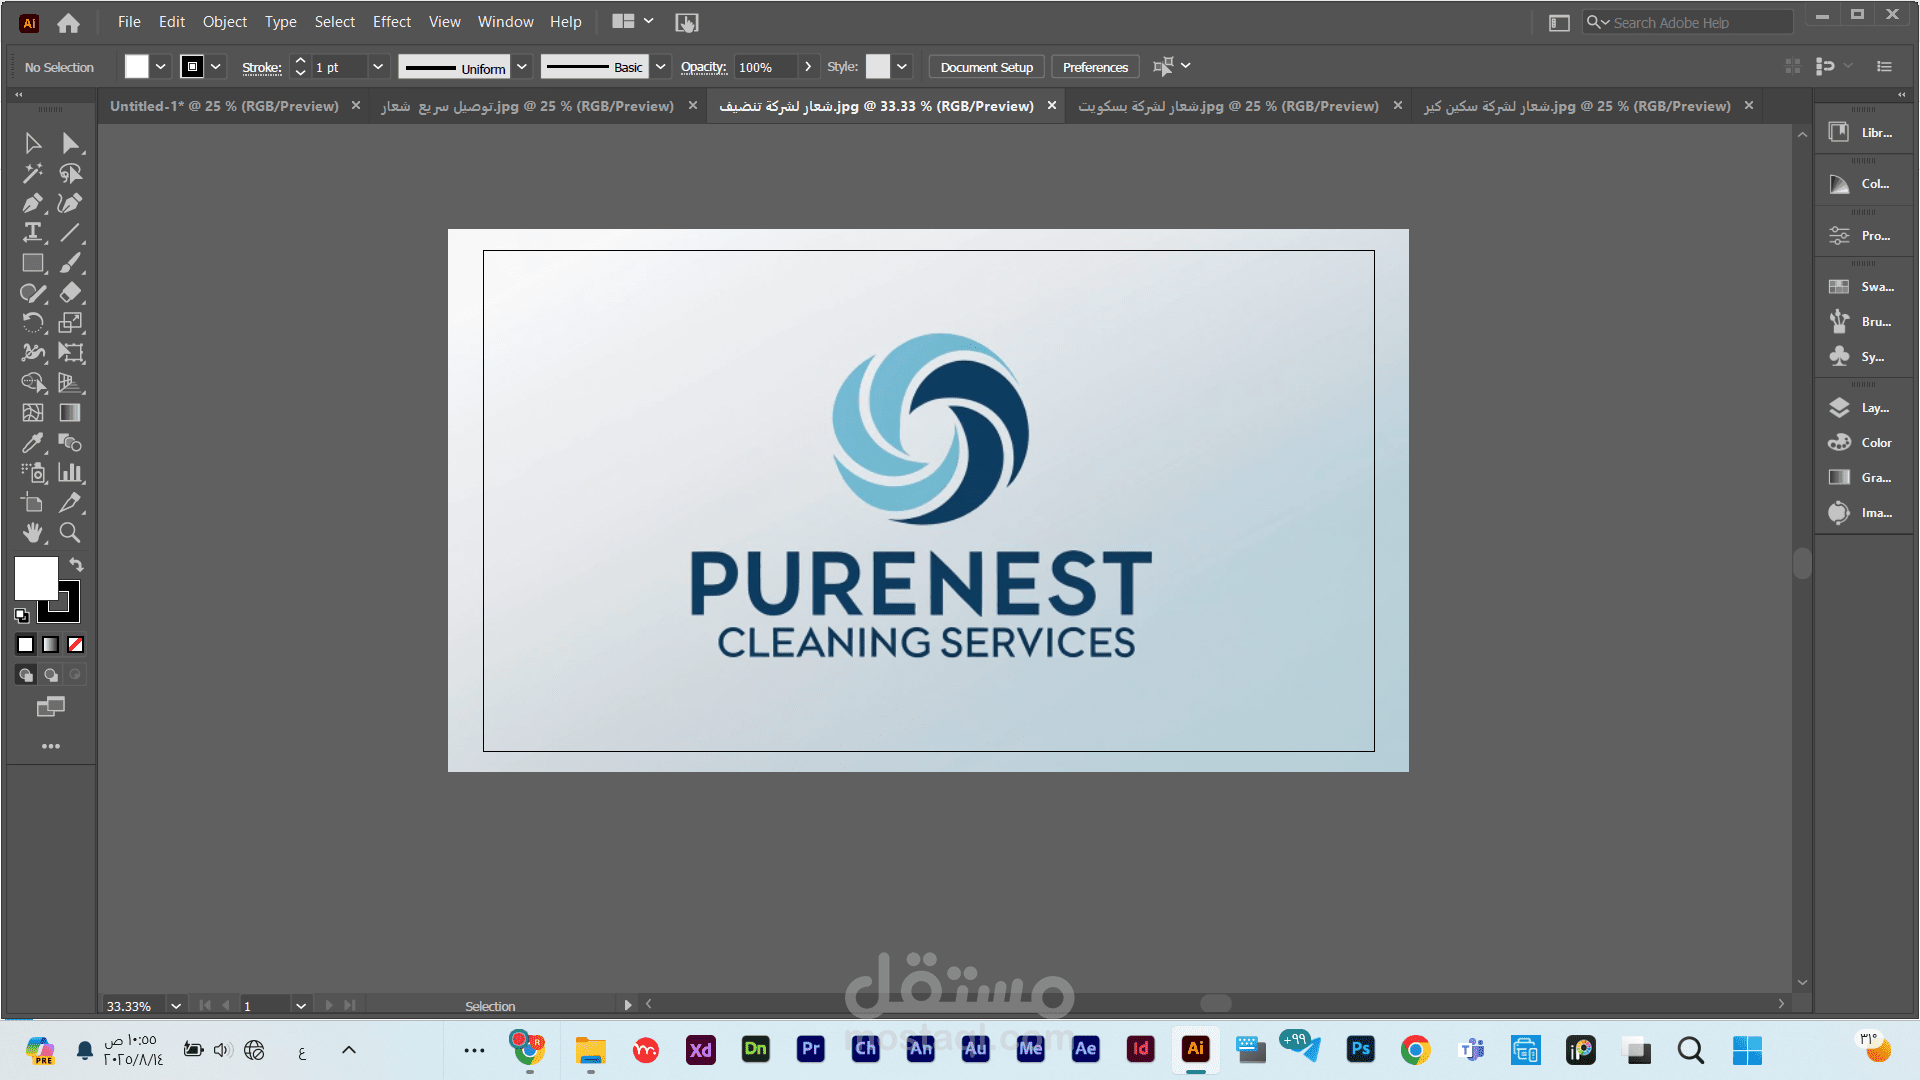Viewport: 1920px width, 1080px height.
Task: Open Basic brush definition dropdown
Action: coord(661,67)
